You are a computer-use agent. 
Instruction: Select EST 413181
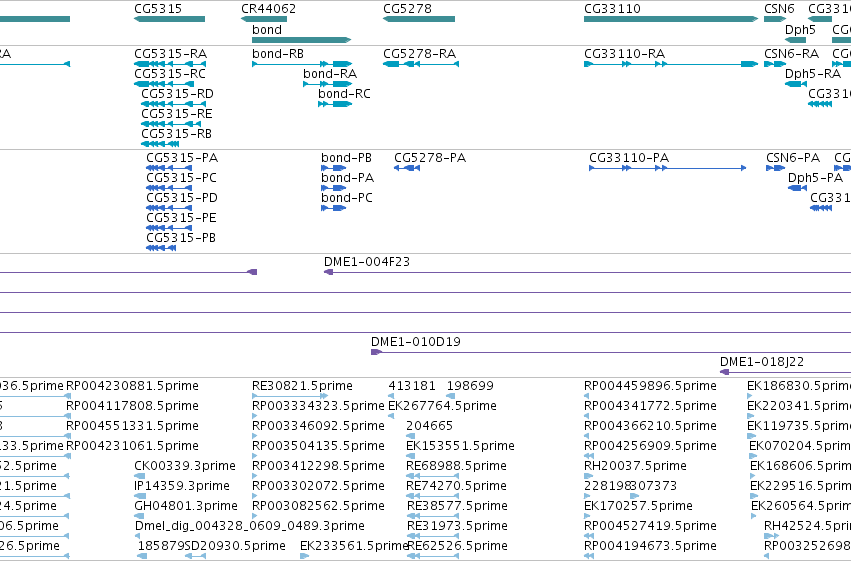click(x=412, y=386)
